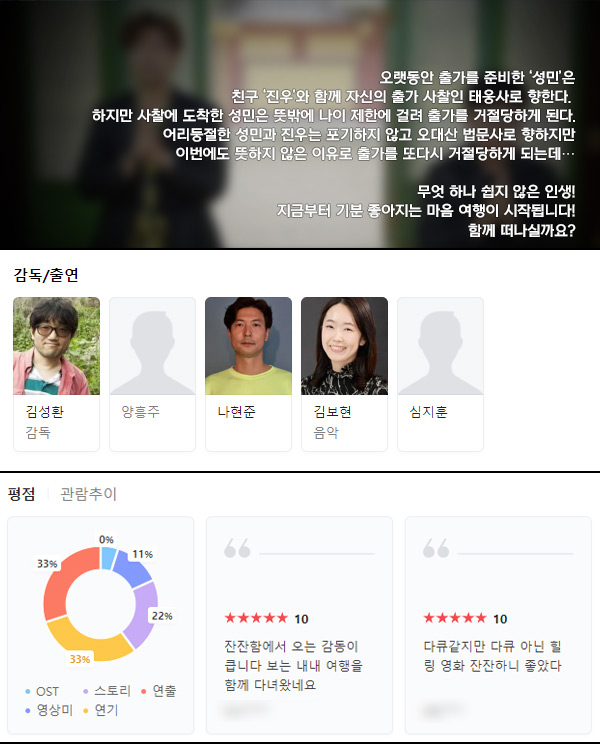Select the 연기 legend item

pyautogui.click(x=101, y=710)
